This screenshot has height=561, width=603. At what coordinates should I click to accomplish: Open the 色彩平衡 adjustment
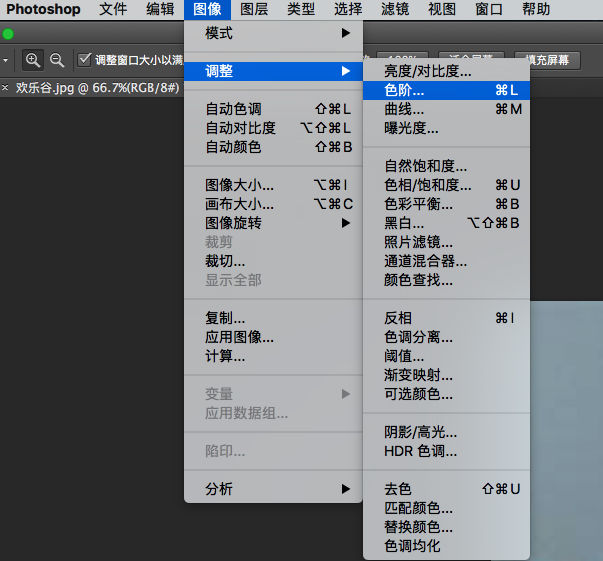446,204
